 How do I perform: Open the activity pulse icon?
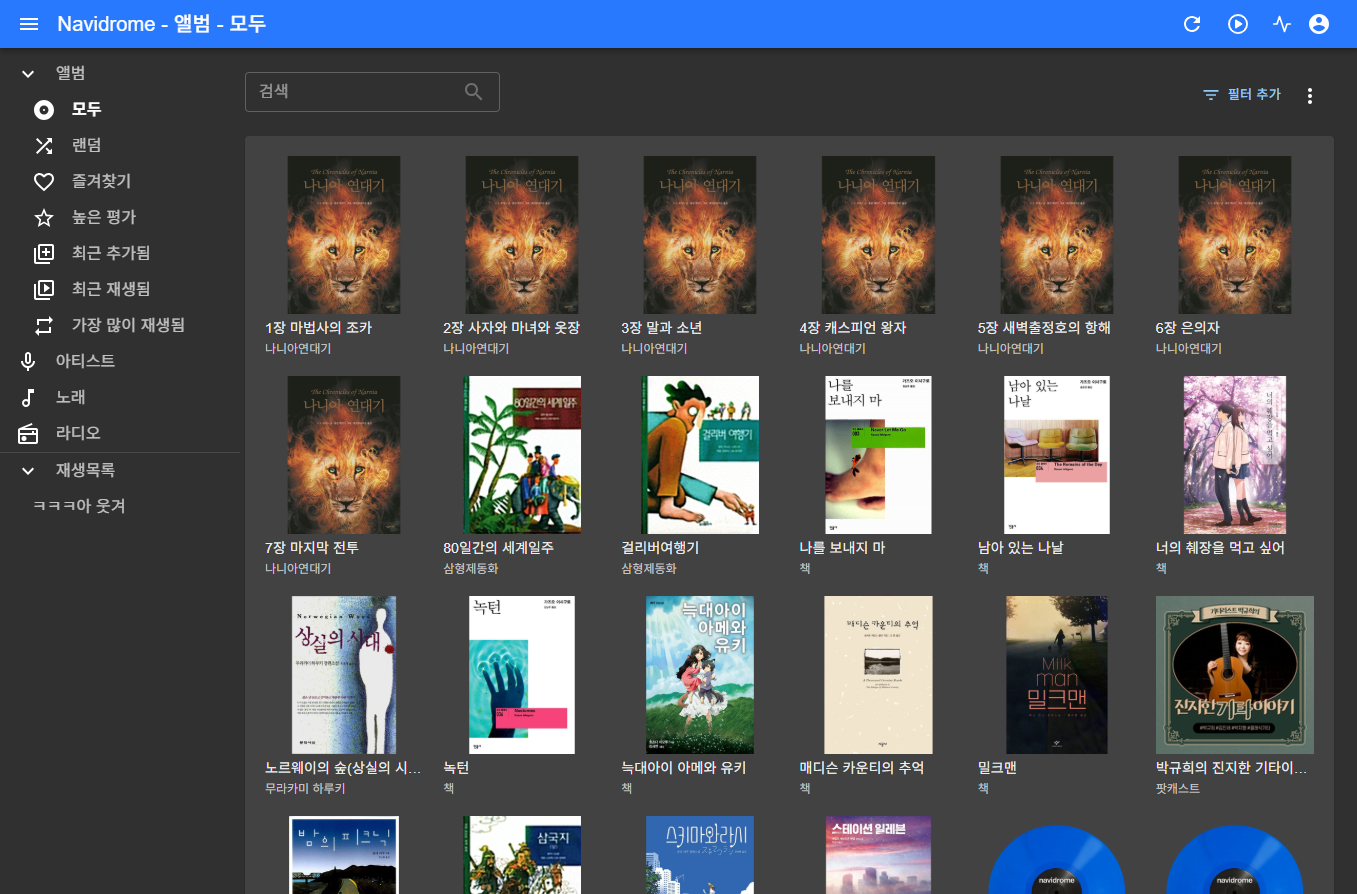tap(1282, 24)
